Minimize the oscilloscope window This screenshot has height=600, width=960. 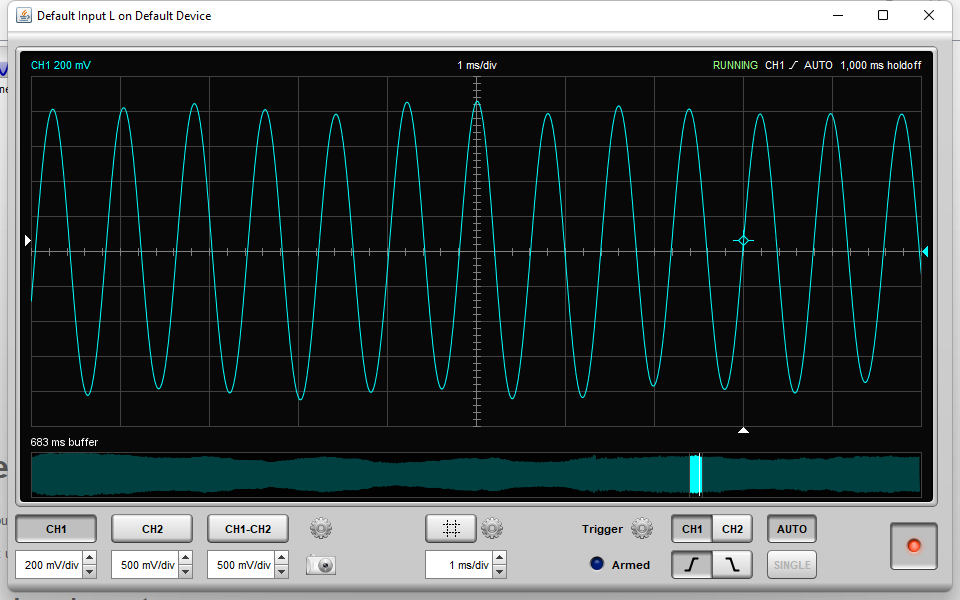pos(838,15)
